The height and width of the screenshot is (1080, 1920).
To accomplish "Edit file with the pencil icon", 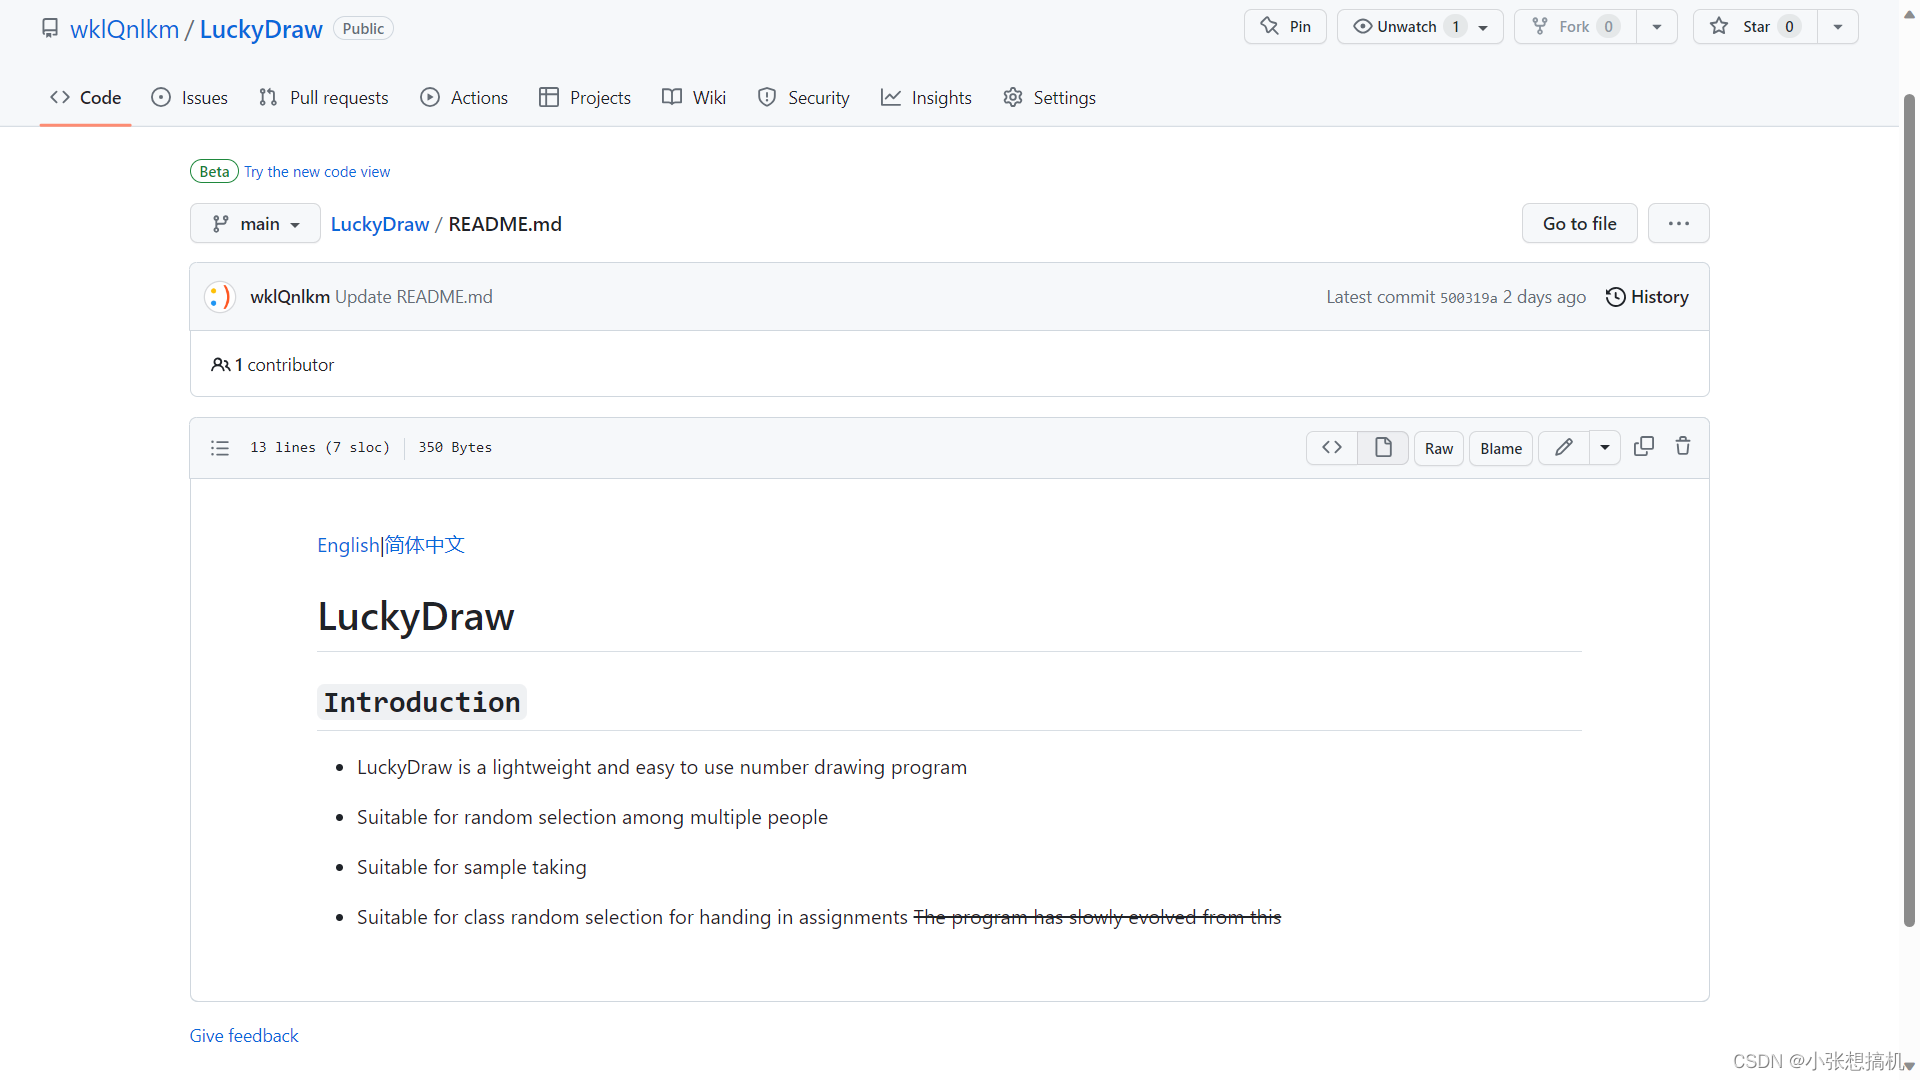I will (x=1564, y=448).
